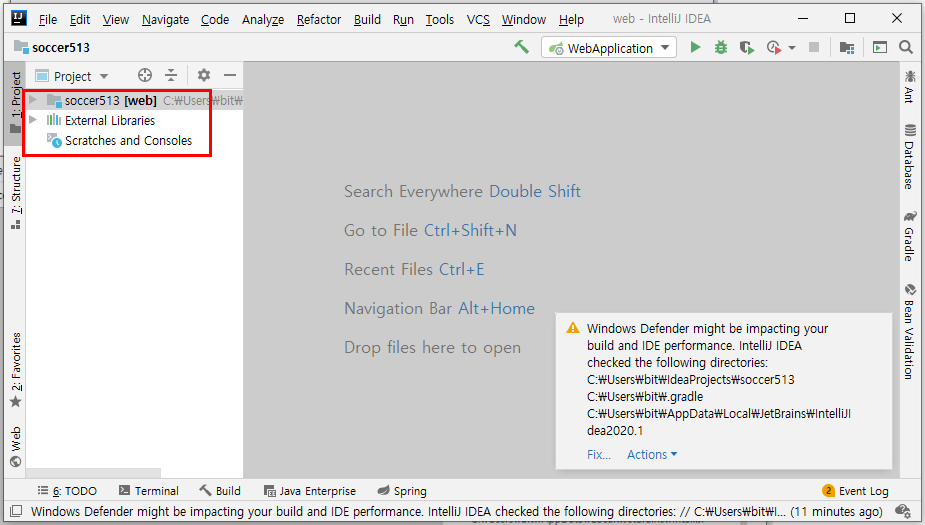This screenshot has width=925, height=525.
Task: Click the Windows Defender status bar message
Action: click(x=457, y=511)
